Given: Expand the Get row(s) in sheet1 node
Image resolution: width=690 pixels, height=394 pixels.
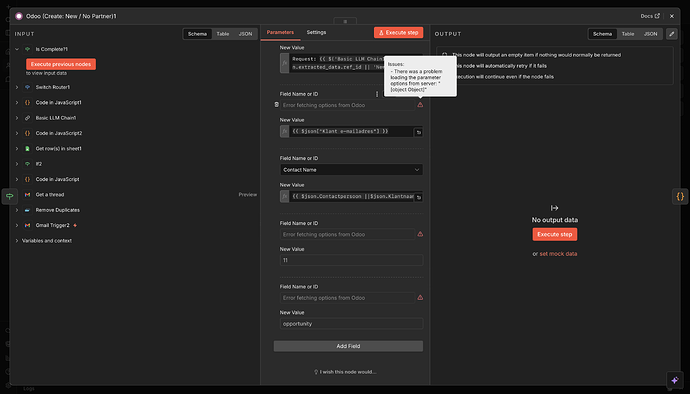Looking at the screenshot, I should pos(17,149).
